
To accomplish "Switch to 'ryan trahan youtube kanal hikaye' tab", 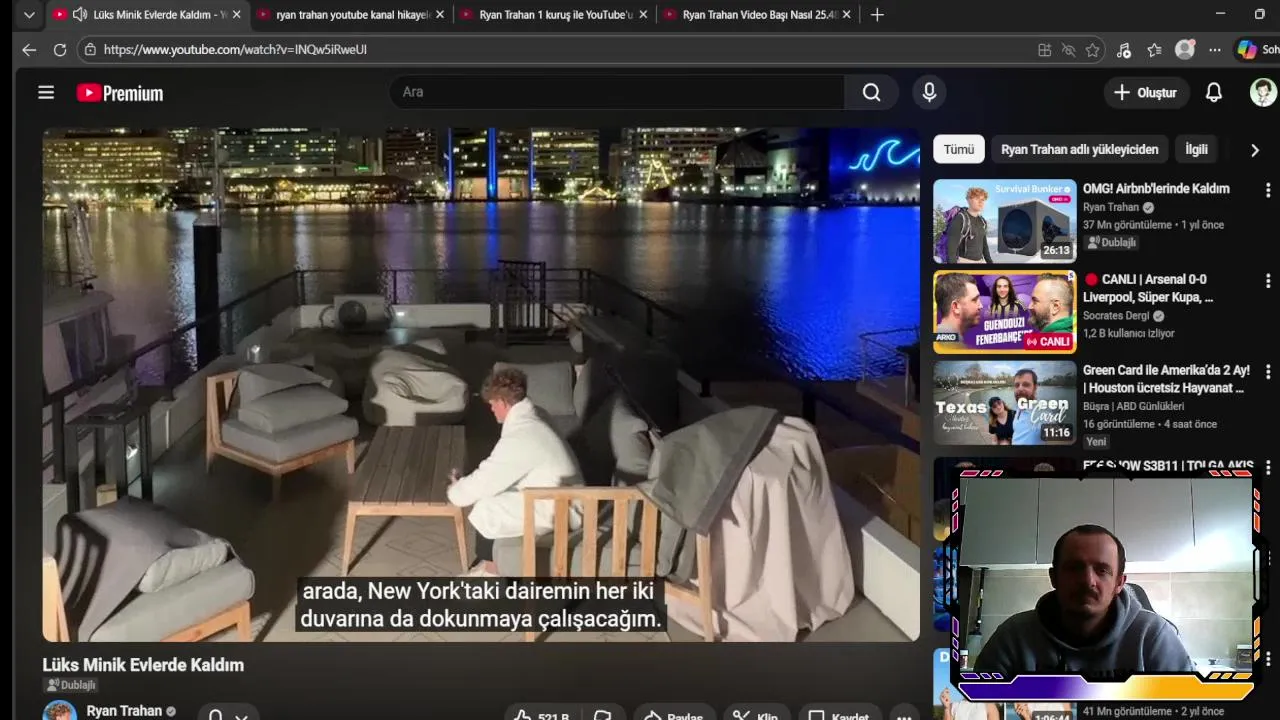I will [350, 15].
